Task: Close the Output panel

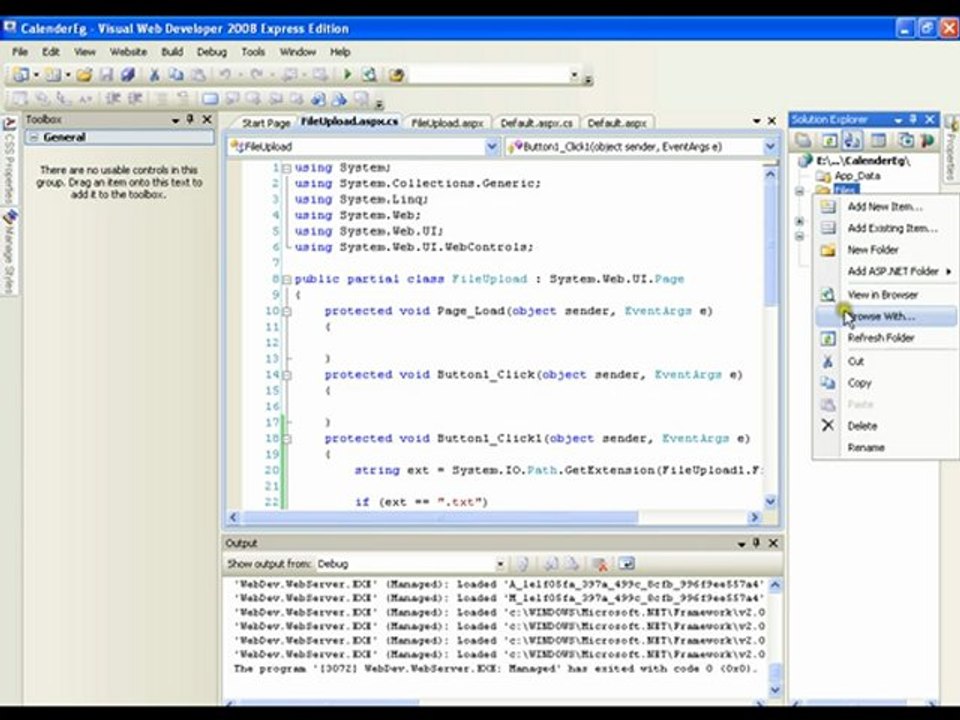Action: tap(773, 543)
